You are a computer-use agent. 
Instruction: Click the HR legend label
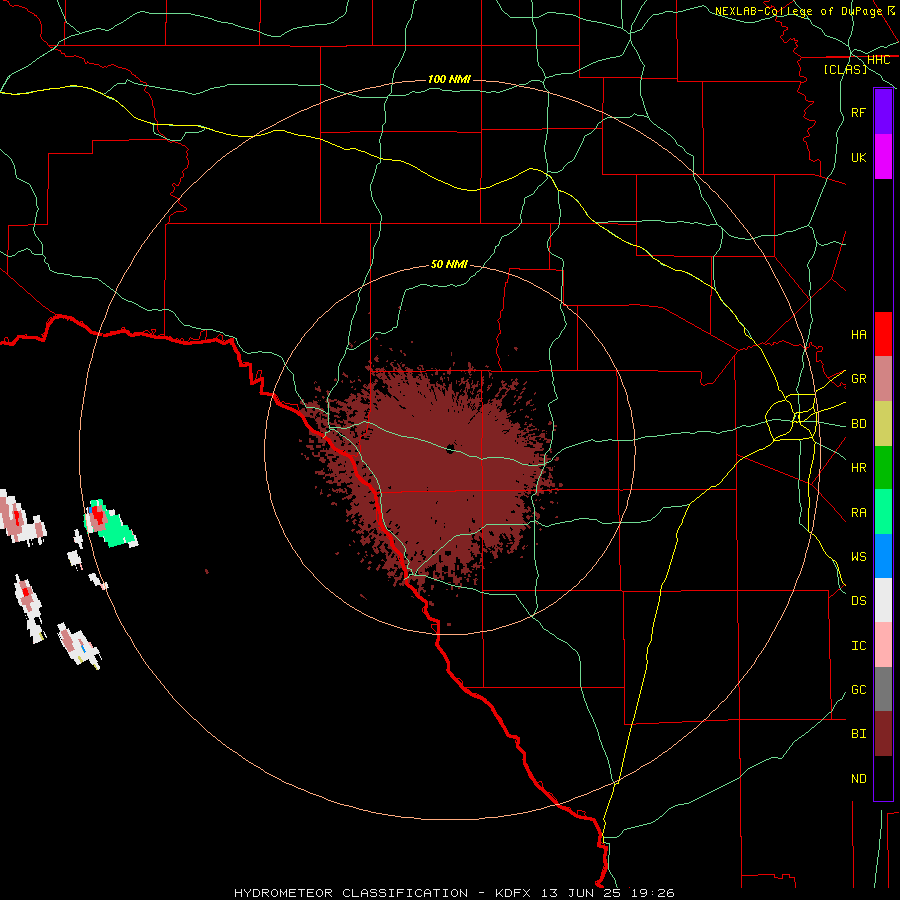(858, 468)
